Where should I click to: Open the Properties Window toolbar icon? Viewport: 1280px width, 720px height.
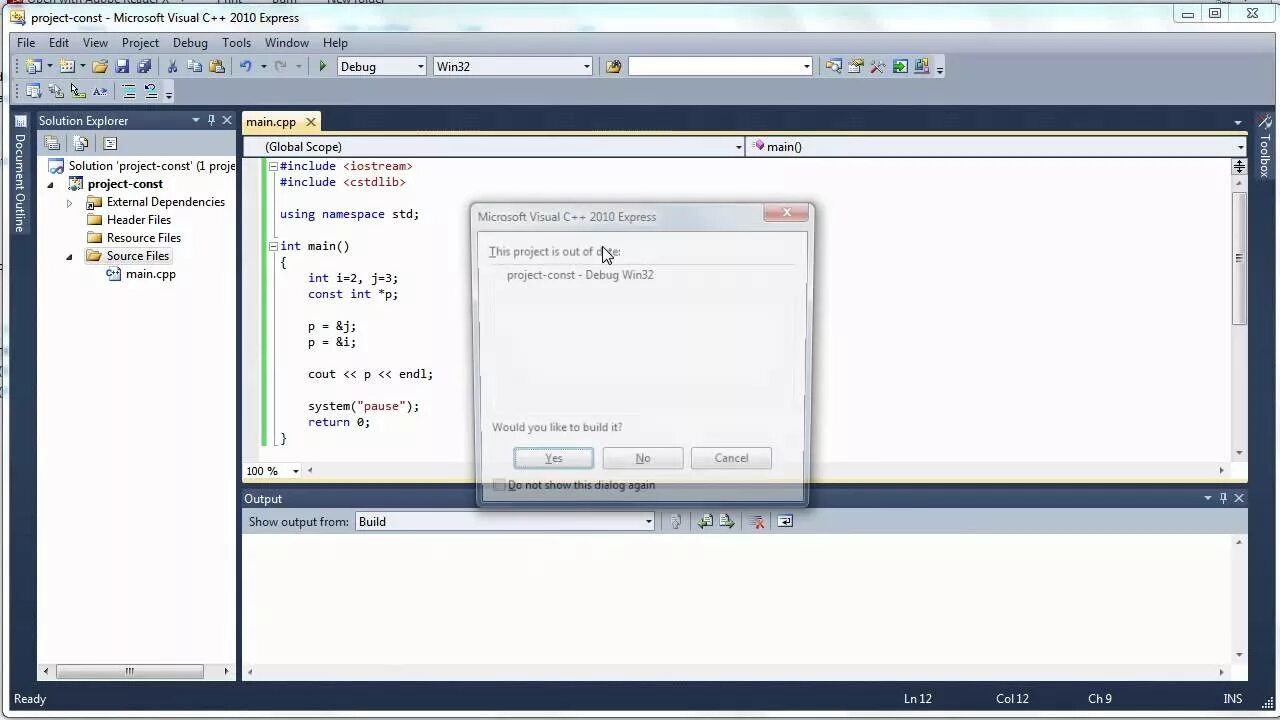pos(856,66)
